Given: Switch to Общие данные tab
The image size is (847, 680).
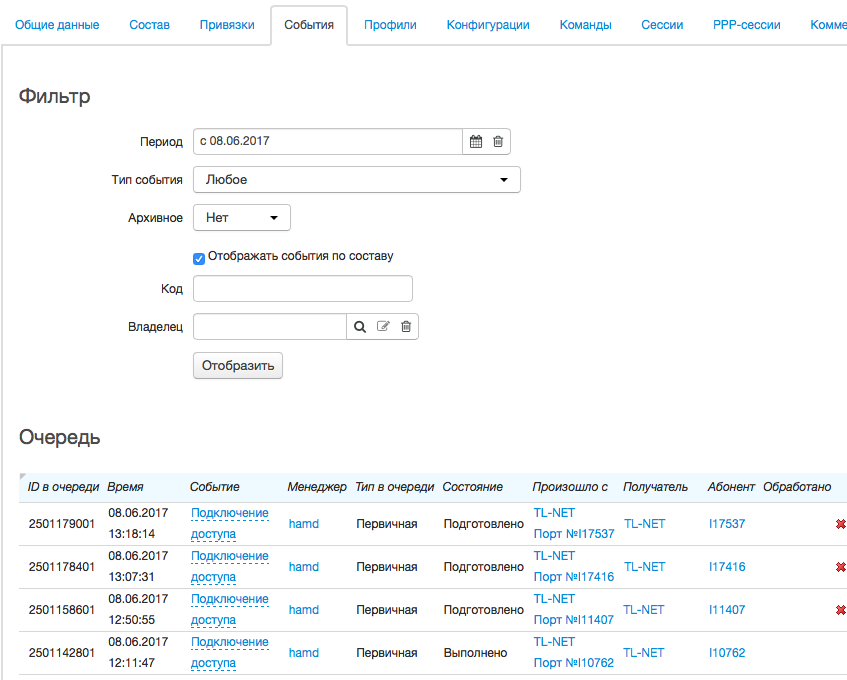Looking at the screenshot, I should coord(57,25).
